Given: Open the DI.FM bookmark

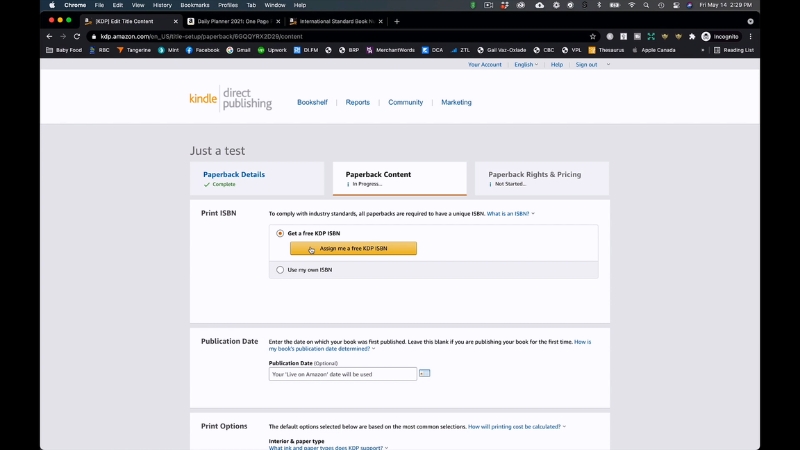Looking at the screenshot, I should [306, 50].
